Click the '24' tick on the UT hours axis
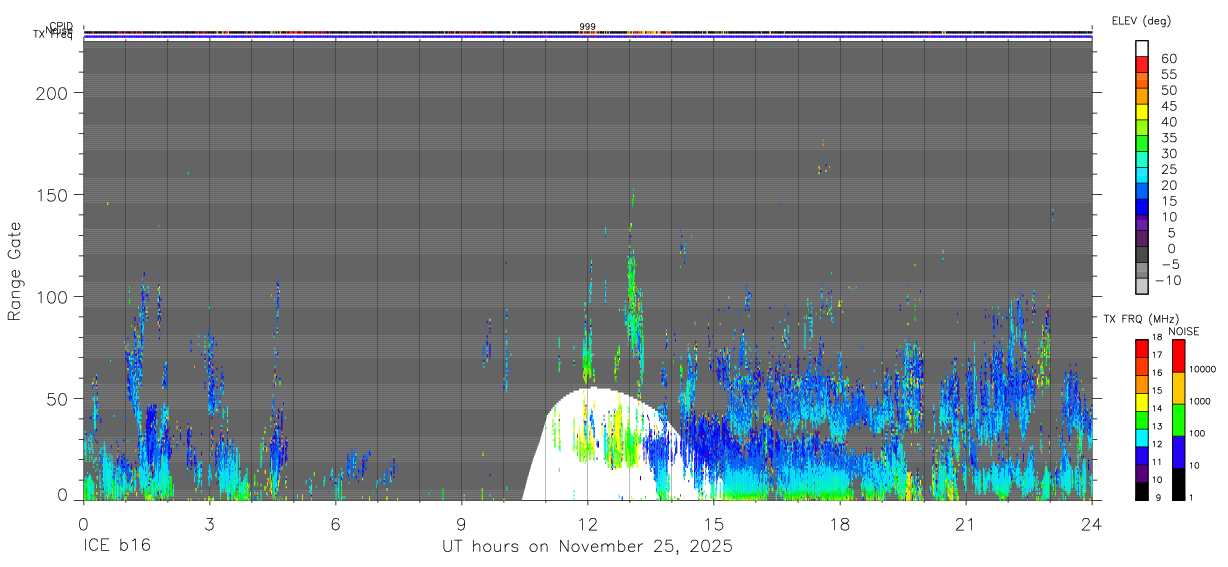Image resolution: width=1228 pixels, height=567 pixels. click(1091, 523)
